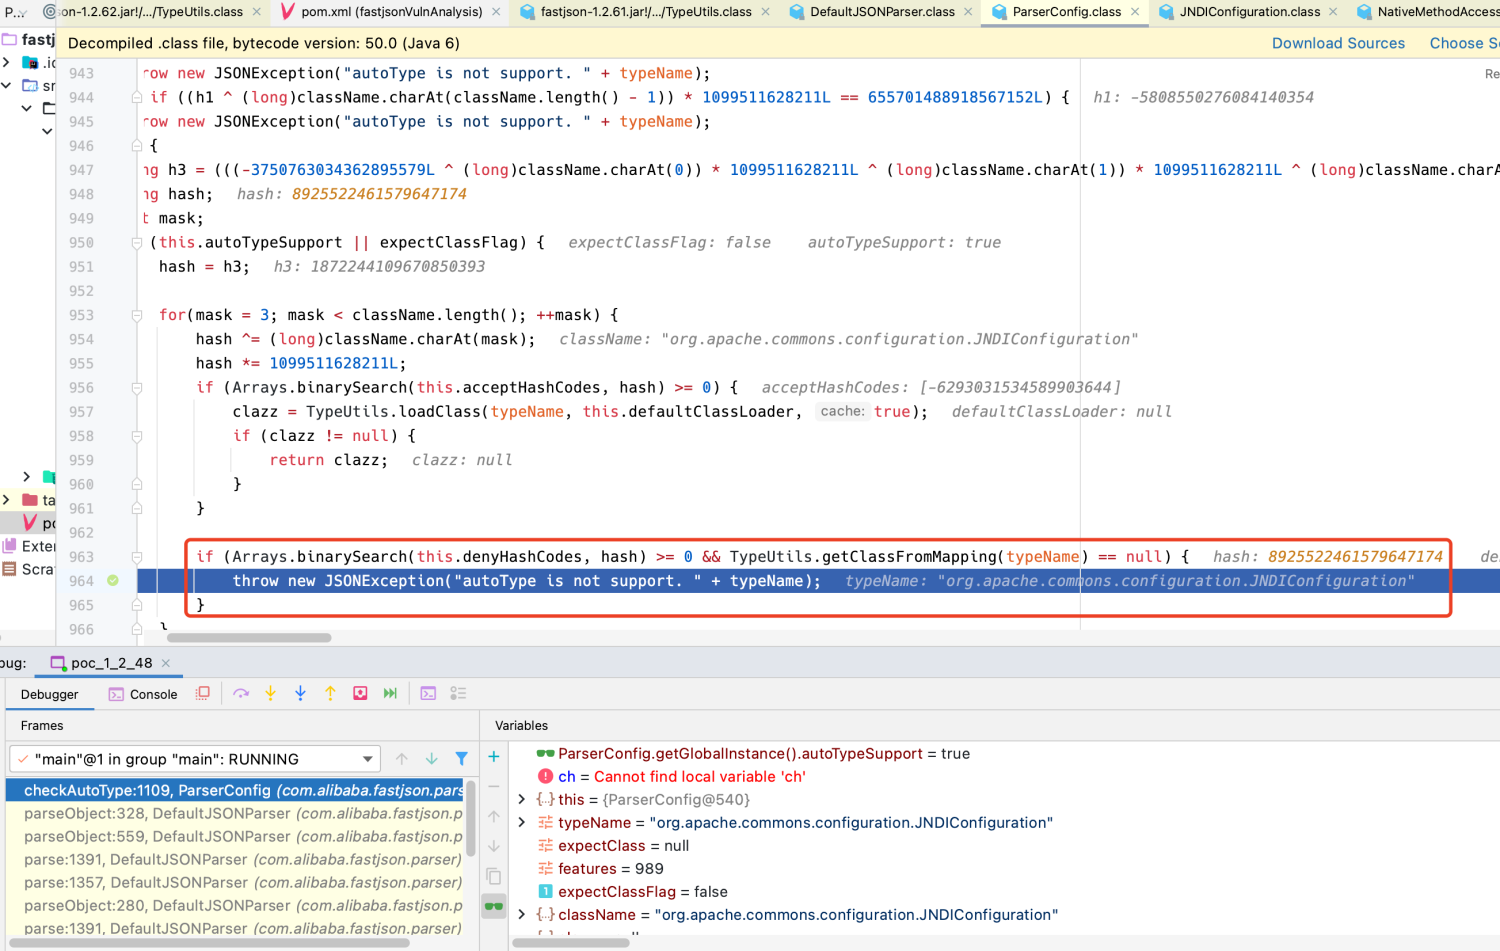Viewport: 1500px width, 951px height.
Task: Select the checkAutoType:1109 ParserConfig stack frame
Action: pyautogui.click(x=235, y=790)
